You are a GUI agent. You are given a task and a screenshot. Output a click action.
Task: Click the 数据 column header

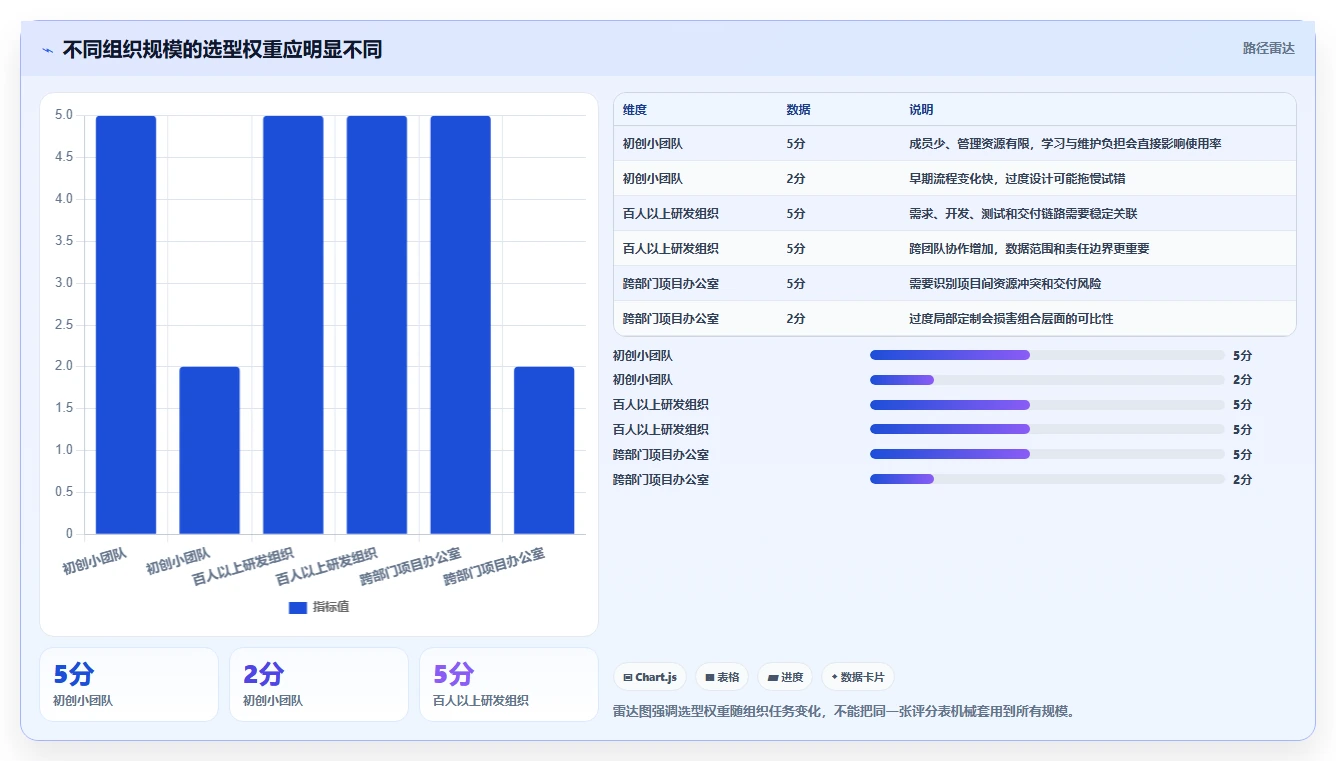click(x=799, y=110)
